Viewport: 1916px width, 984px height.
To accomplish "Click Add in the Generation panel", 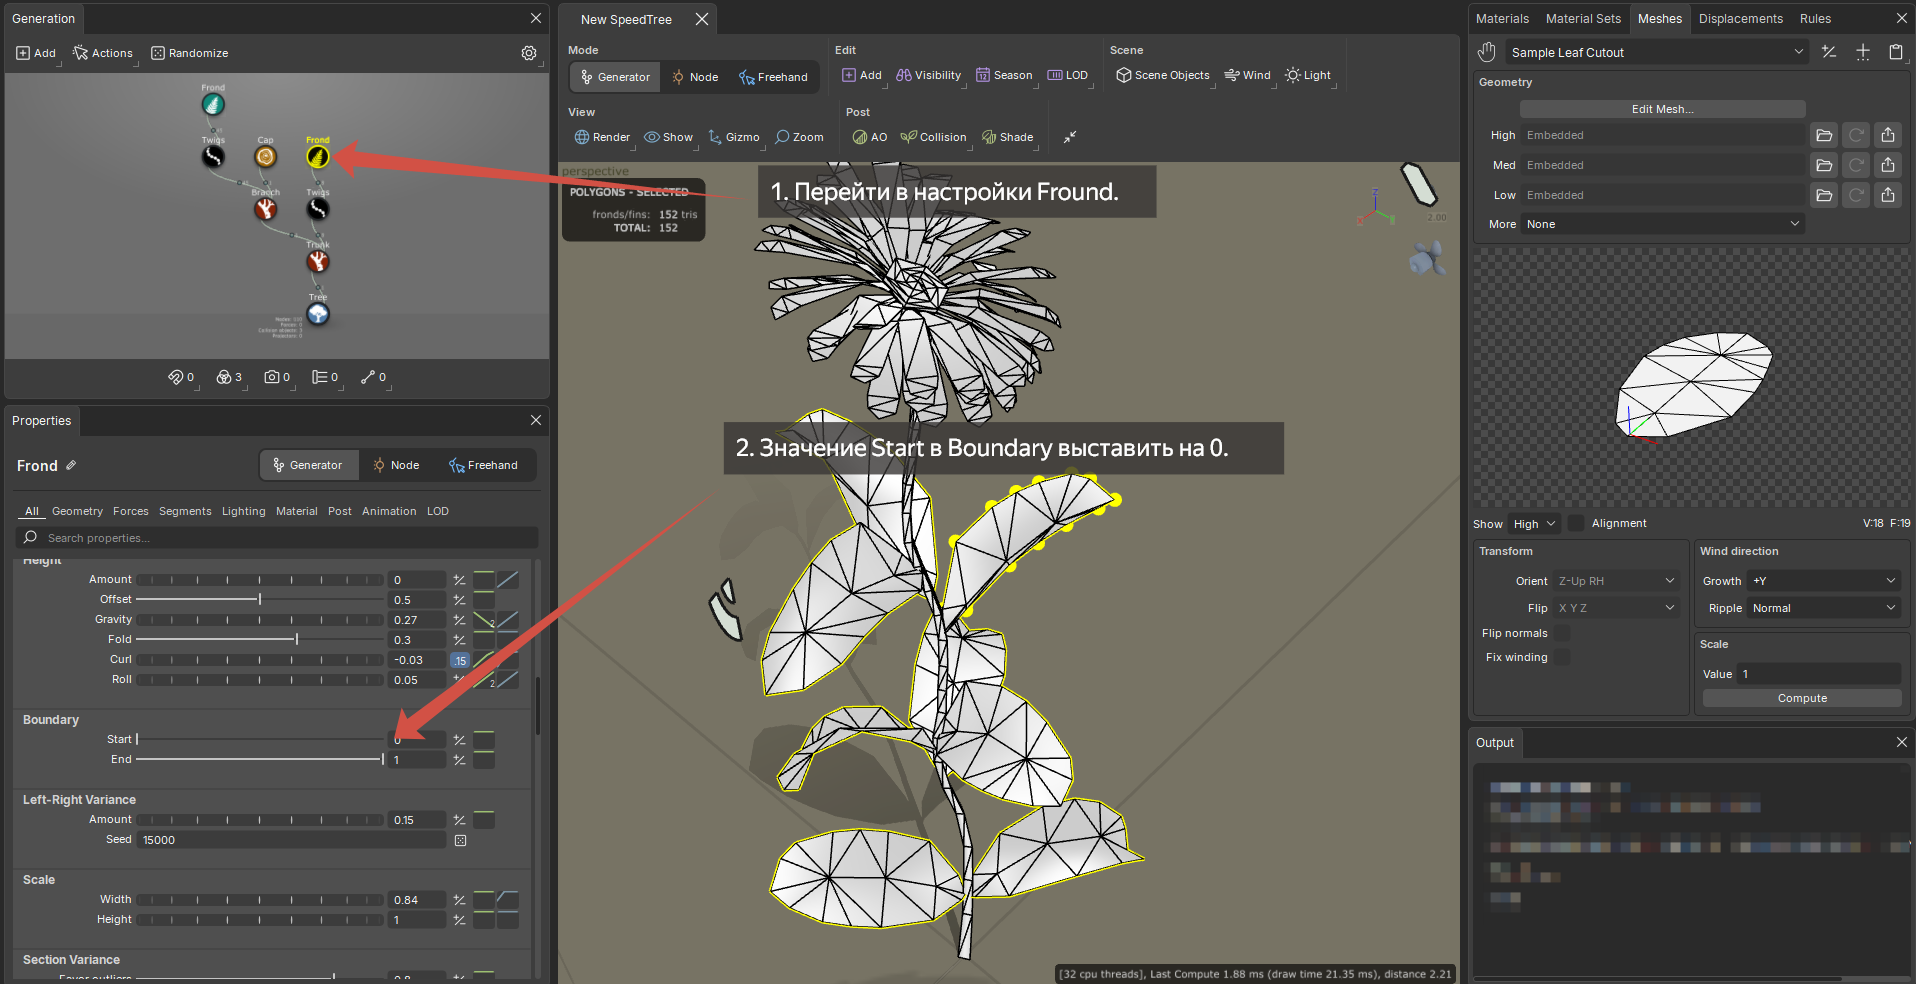I will (x=36, y=53).
